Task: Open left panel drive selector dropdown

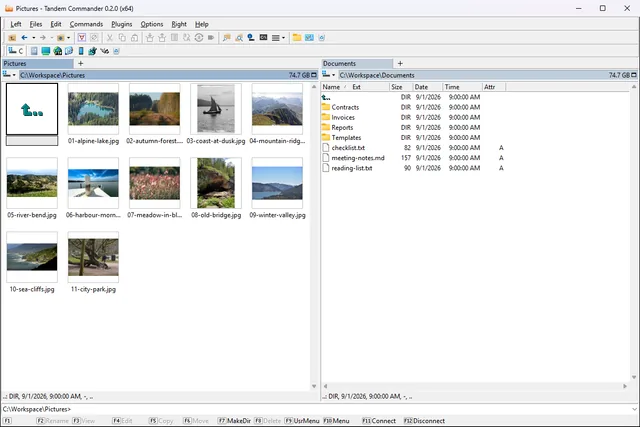Action: 9,75
